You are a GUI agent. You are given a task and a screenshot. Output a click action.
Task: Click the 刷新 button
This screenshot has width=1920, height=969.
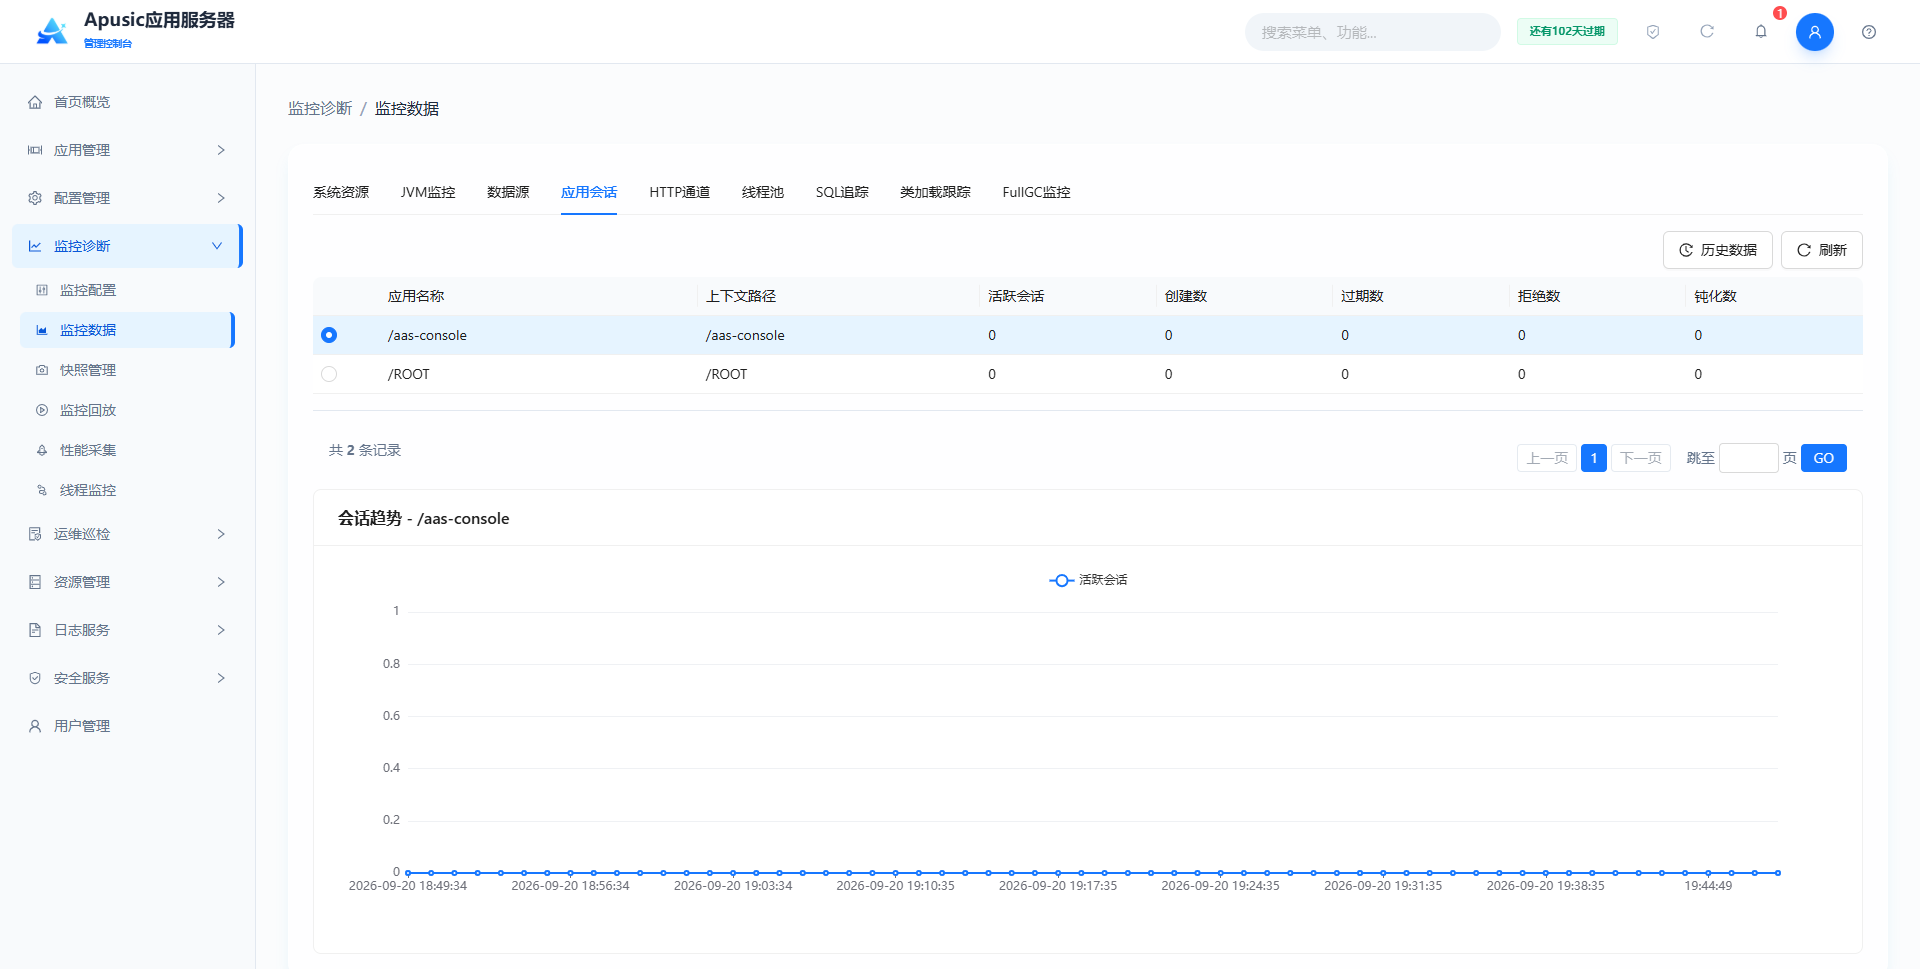(x=1822, y=250)
